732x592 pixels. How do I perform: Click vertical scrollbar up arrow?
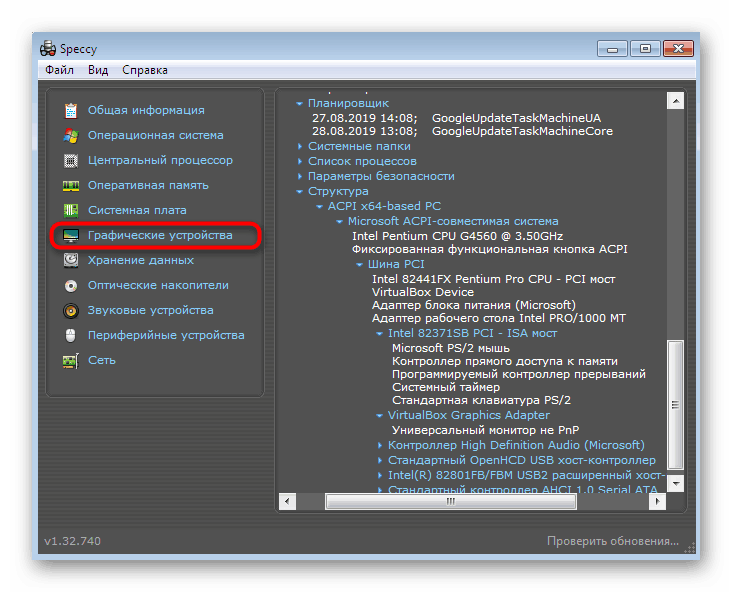pos(676,100)
